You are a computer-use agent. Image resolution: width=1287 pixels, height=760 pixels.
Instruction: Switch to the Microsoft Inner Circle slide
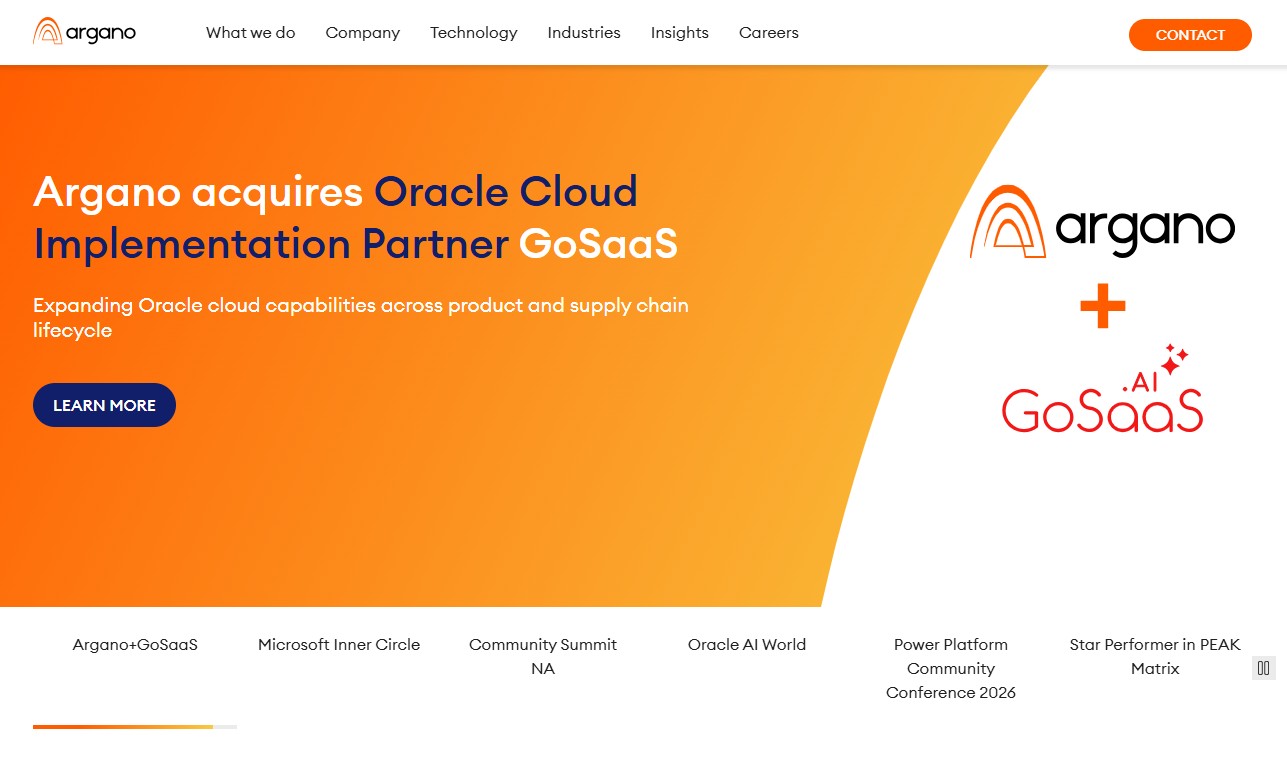[x=339, y=645]
